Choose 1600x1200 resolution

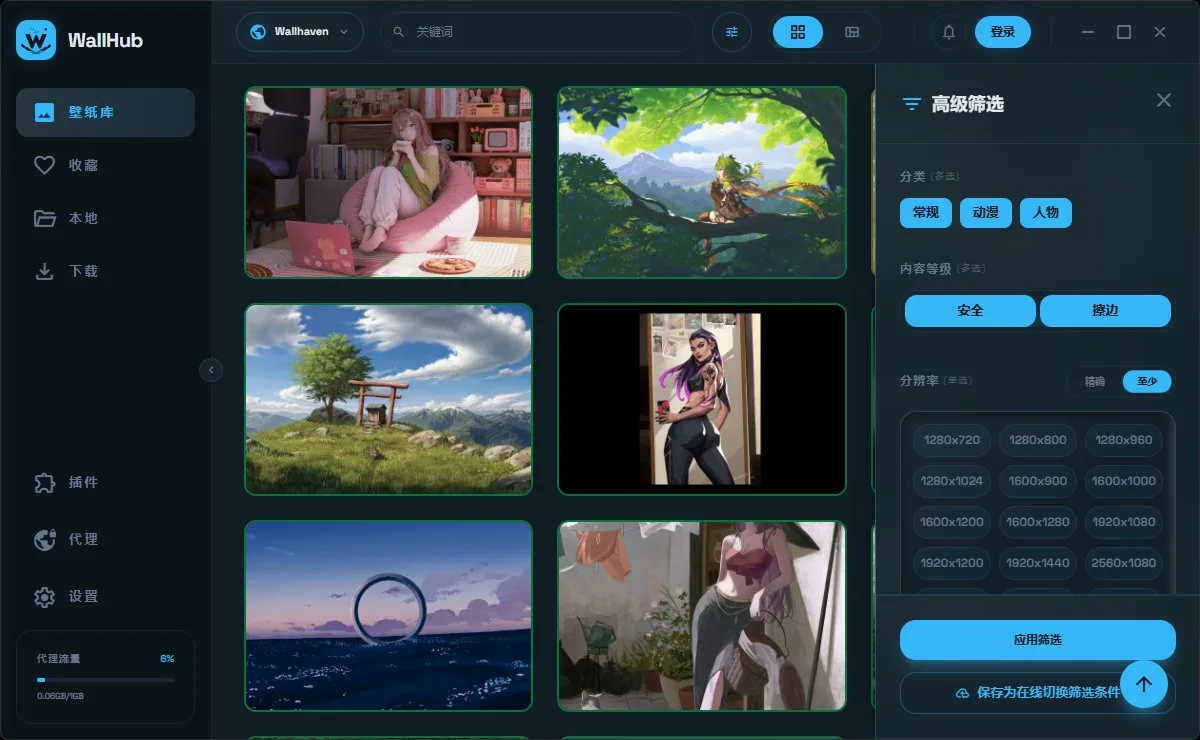click(x=952, y=522)
